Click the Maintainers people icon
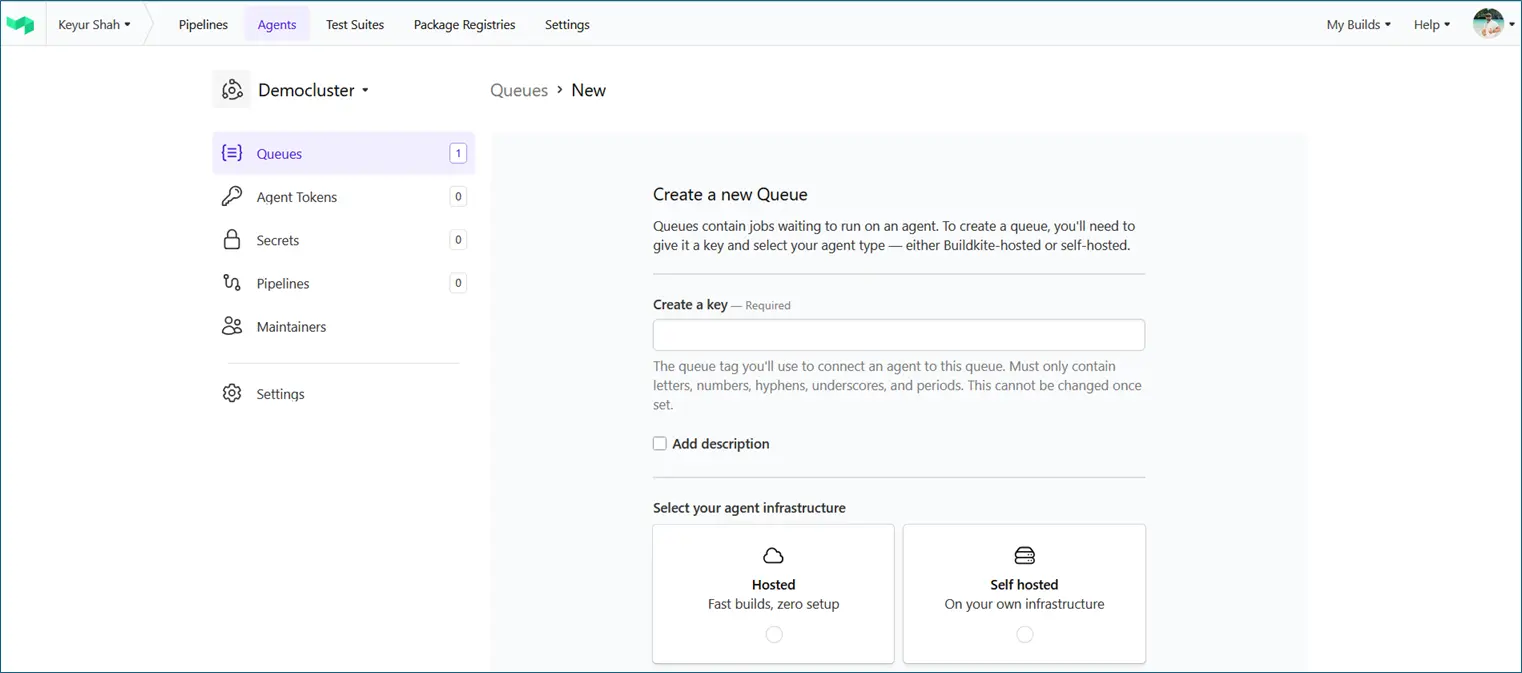The width and height of the screenshot is (1522, 673). pos(232,326)
